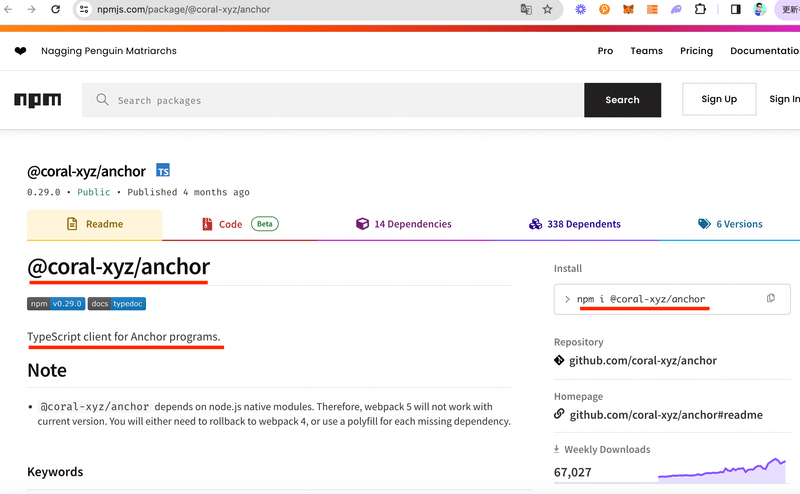Click the magnifier icon in search box
The width and height of the screenshot is (800, 494).
coord(102,100)
